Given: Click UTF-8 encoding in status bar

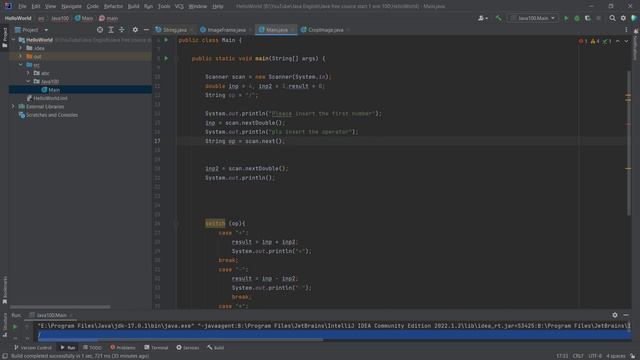Looking at the screenshot, I should click(x=595, y=356).
